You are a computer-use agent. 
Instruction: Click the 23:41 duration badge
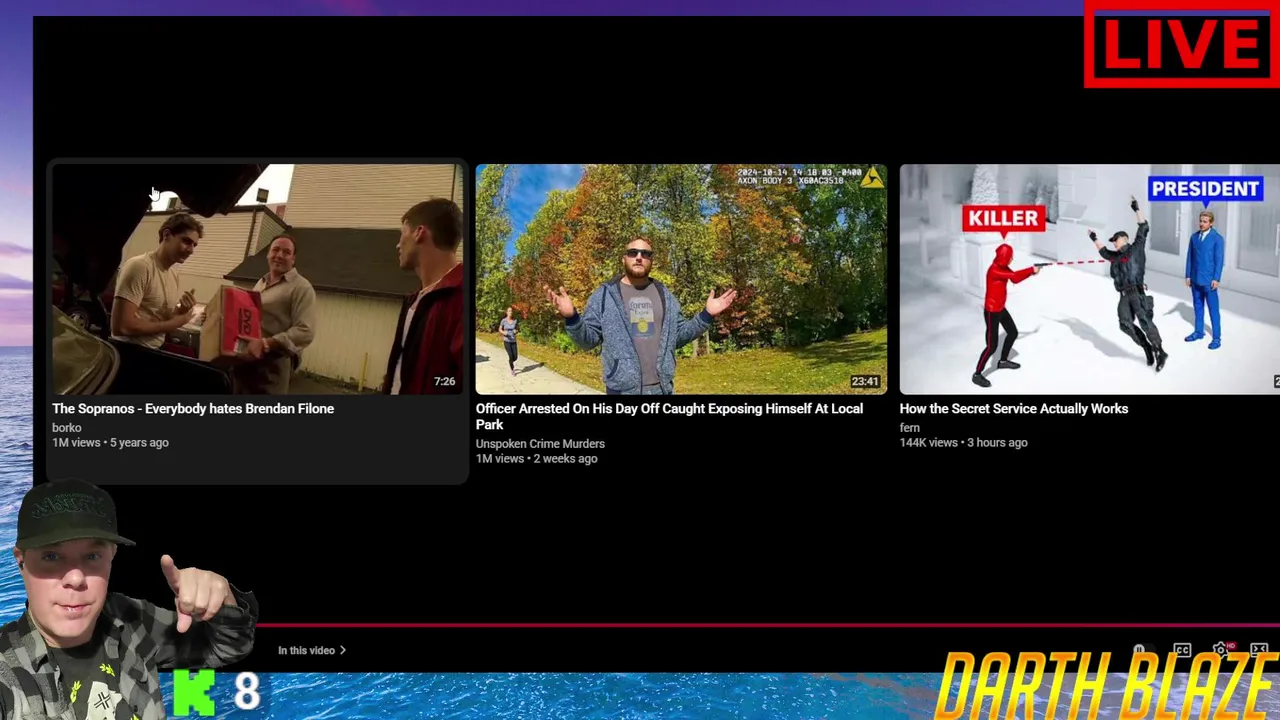pyautogui.click(x=865, y=382)
